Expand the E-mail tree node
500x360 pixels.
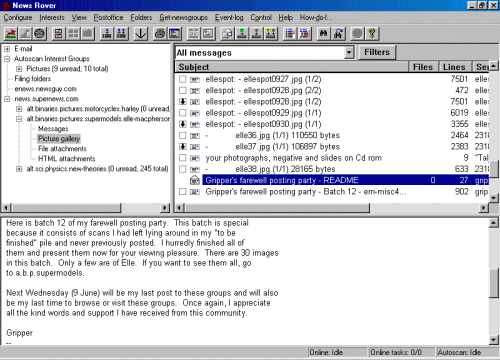(x=7, y=49)
